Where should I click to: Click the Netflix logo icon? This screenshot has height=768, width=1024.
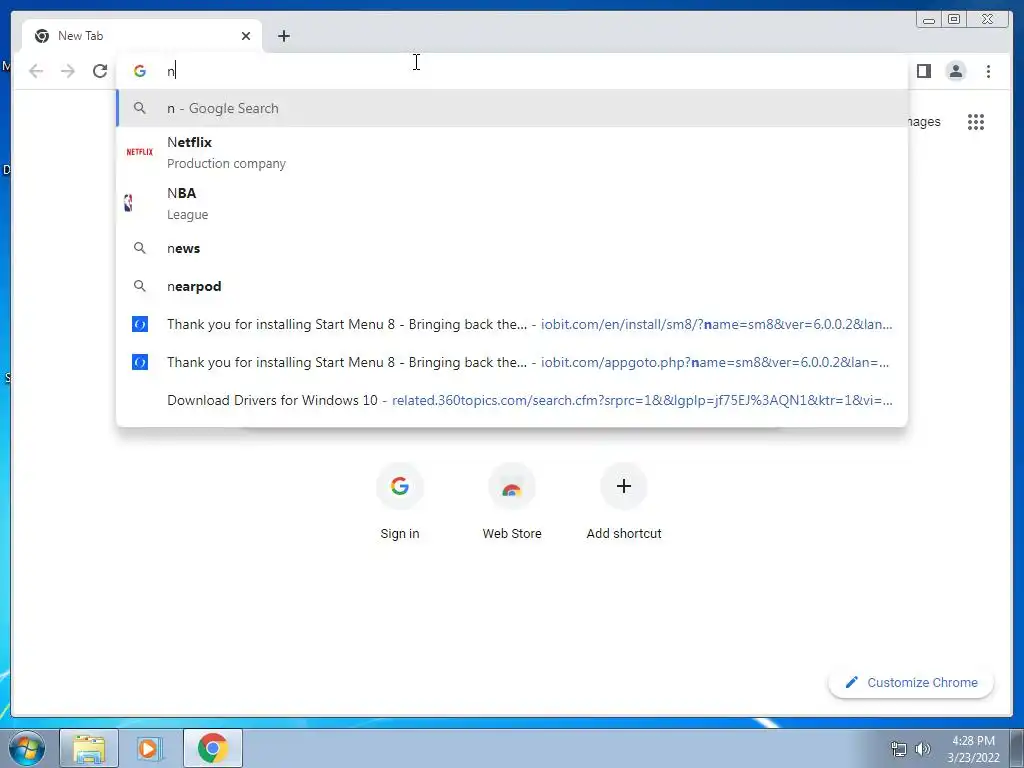click(140, 152)
